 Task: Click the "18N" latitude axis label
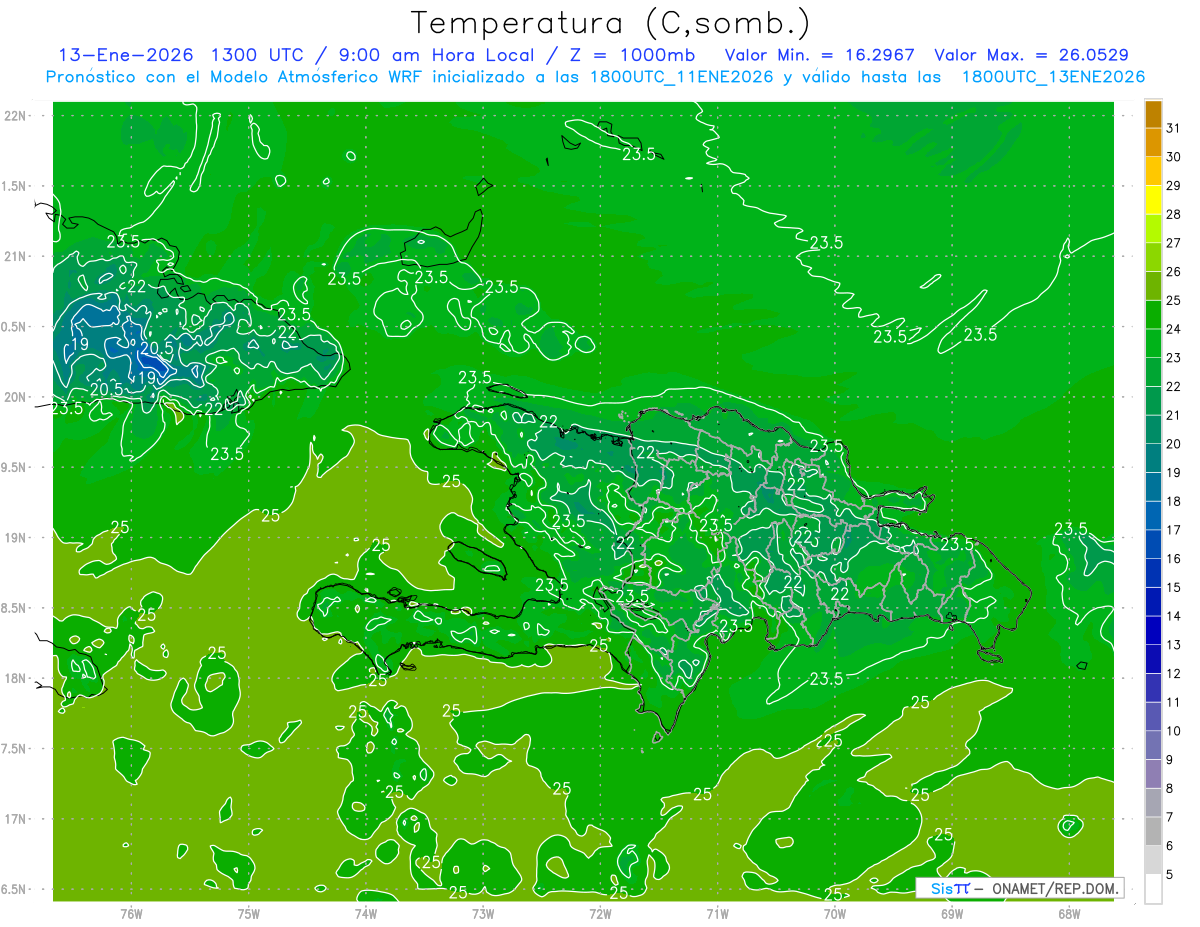coord(16,678)
